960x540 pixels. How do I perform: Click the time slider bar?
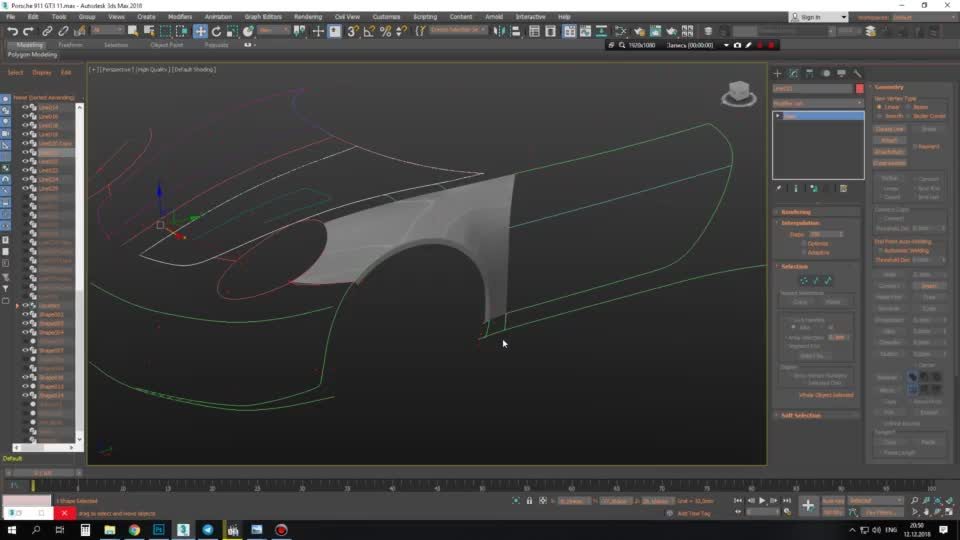pyautogui.click(x=43, y=473)
